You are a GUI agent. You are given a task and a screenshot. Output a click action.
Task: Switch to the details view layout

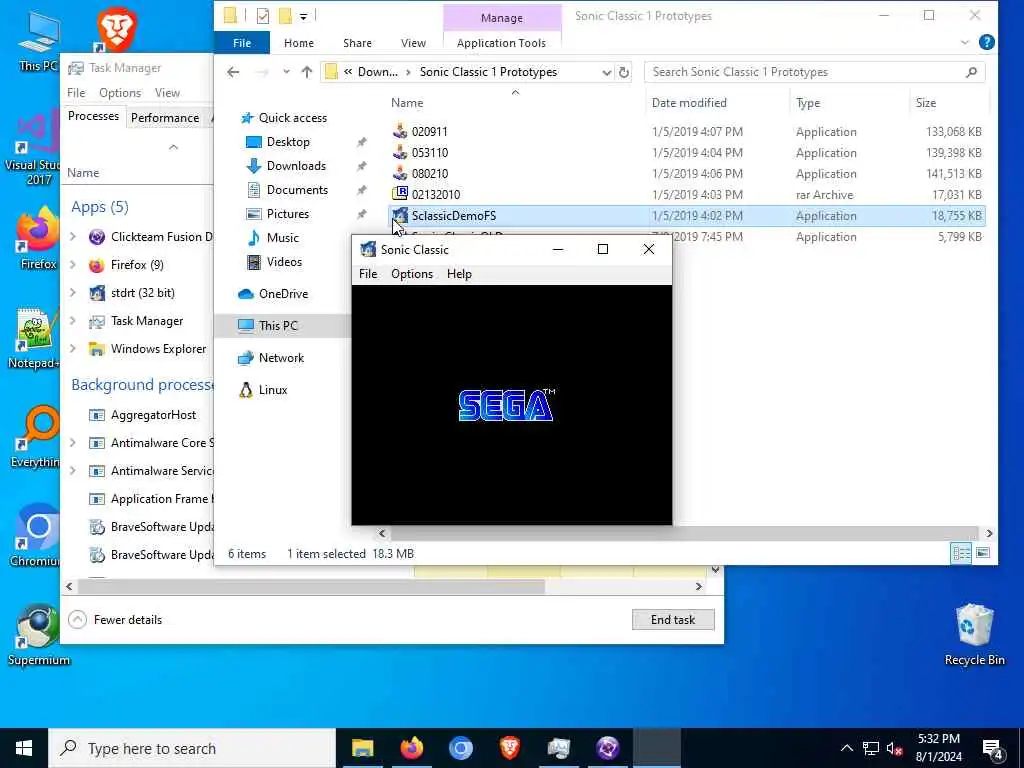point(961,553)
